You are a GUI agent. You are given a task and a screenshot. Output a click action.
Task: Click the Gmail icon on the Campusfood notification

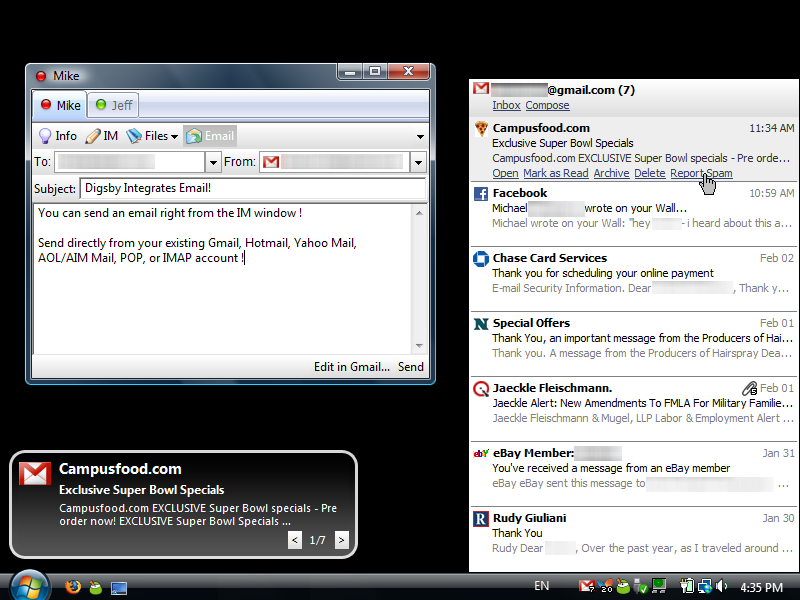(x=35, y=474)
